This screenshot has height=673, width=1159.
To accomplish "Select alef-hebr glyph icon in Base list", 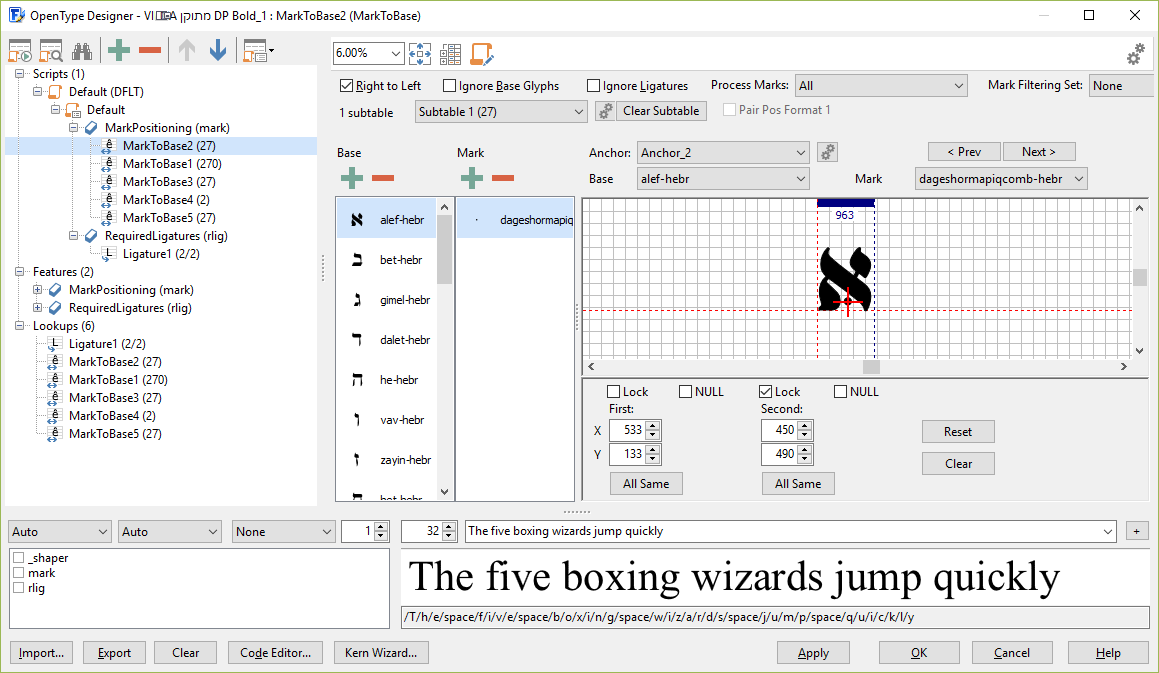I will click(x=357, y=220).
